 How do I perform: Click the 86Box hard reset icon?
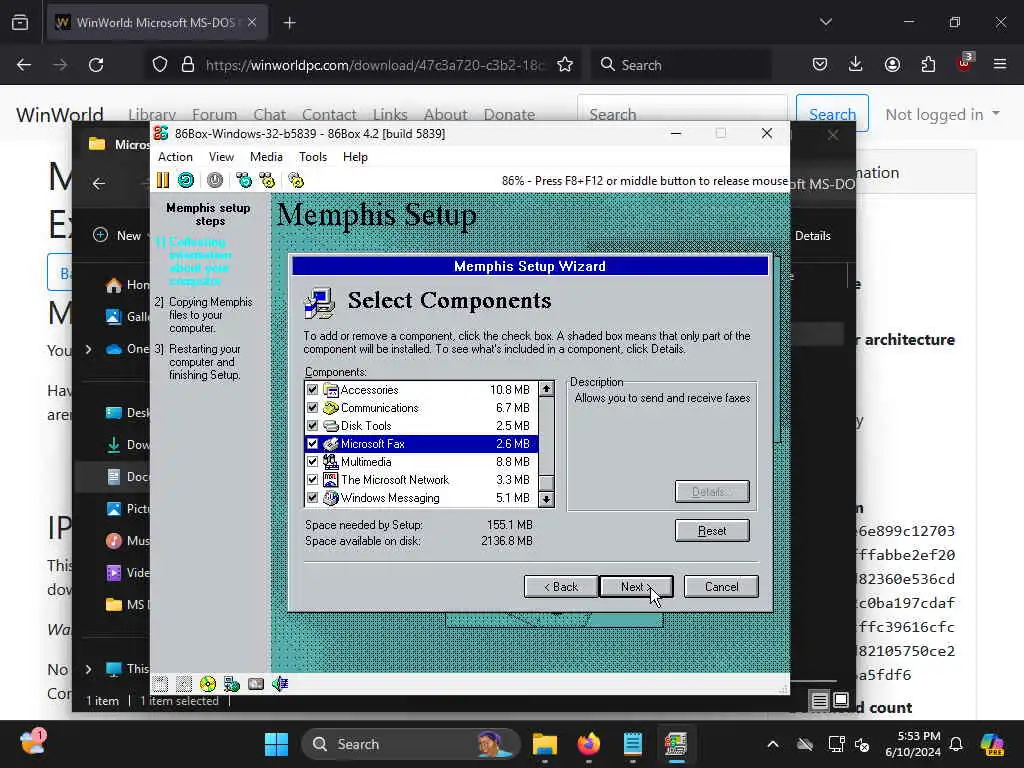point(186,180)
